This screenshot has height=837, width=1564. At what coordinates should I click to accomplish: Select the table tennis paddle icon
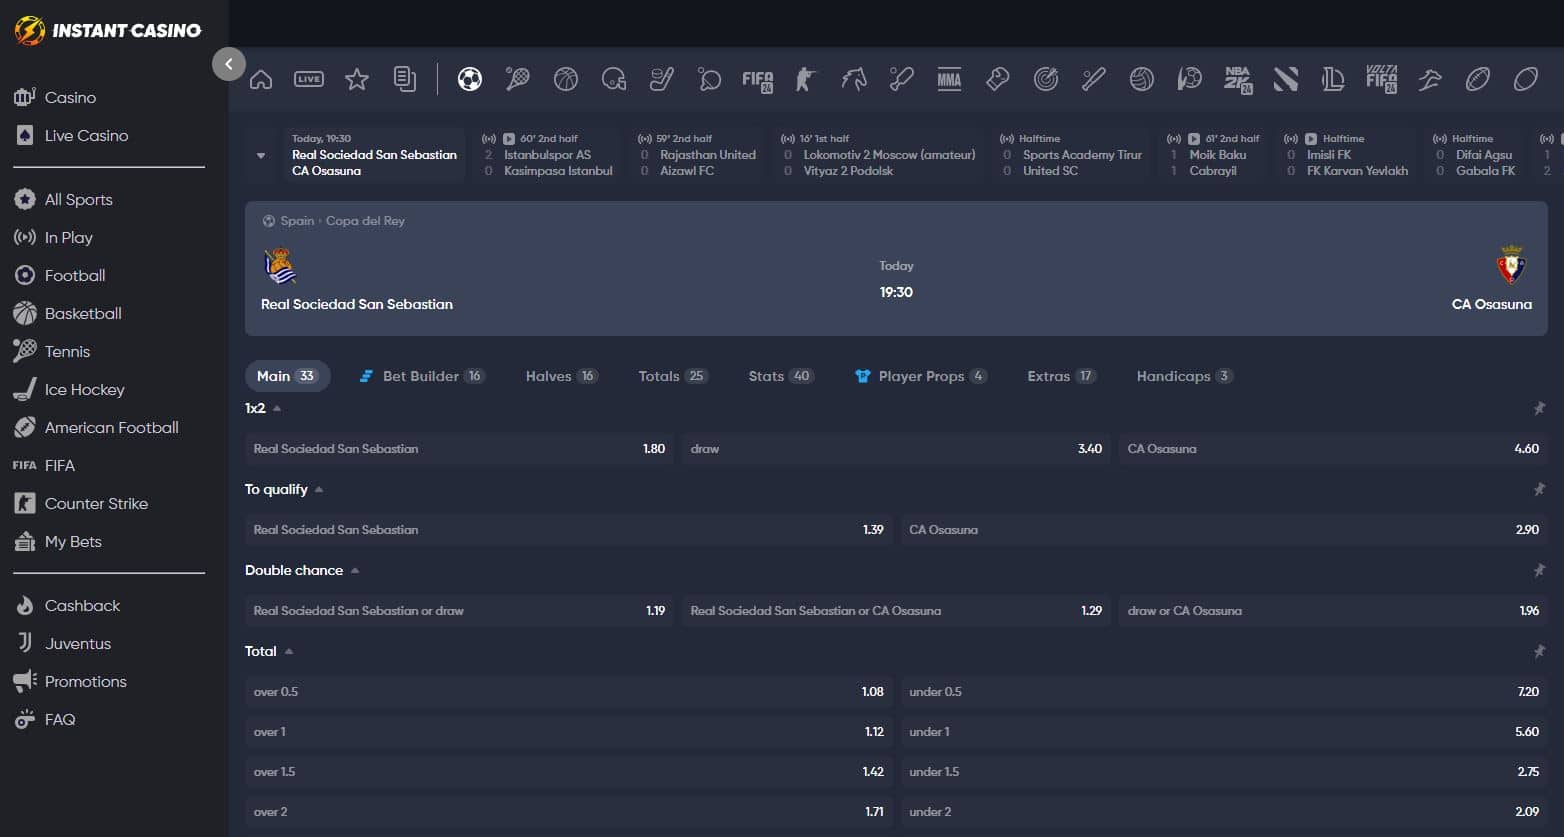click(710, 79)
